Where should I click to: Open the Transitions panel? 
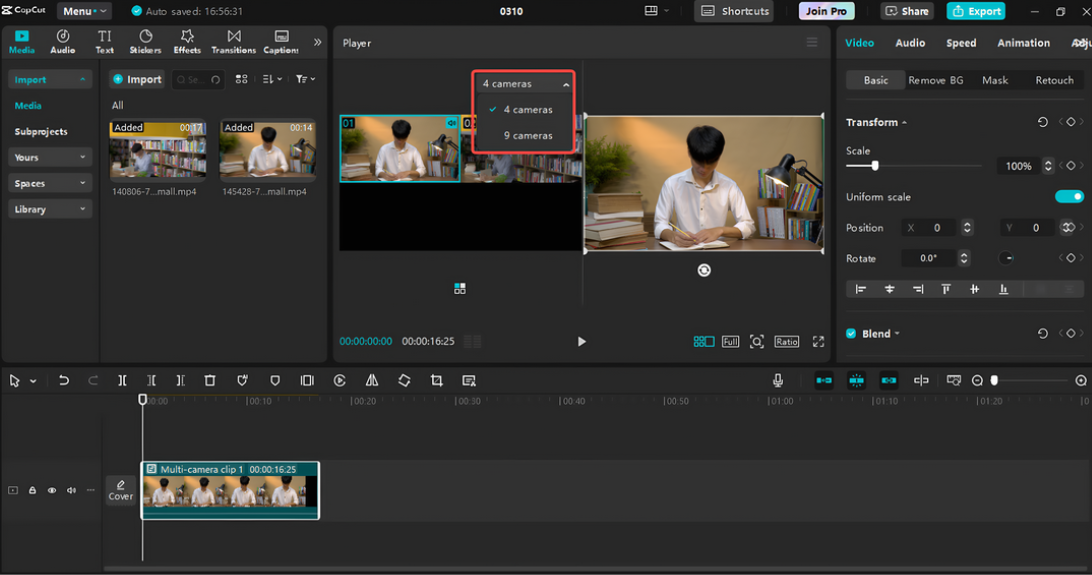click(x=233, y=41)
